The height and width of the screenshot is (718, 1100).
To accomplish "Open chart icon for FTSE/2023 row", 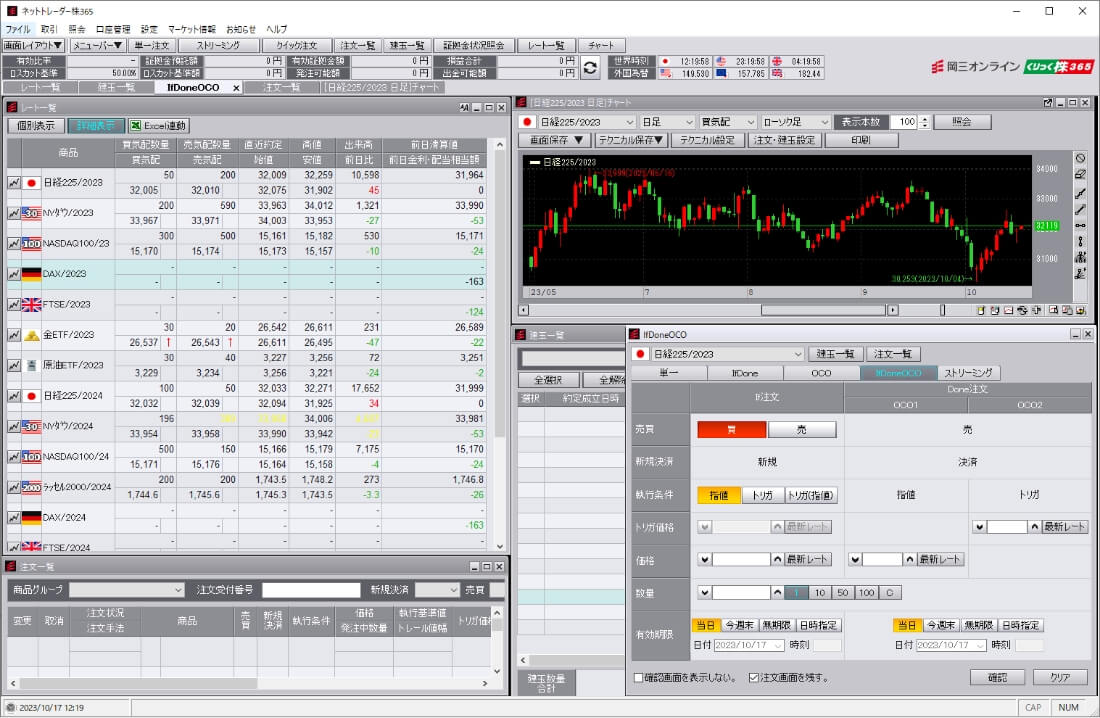I will [x=14, y=305].
